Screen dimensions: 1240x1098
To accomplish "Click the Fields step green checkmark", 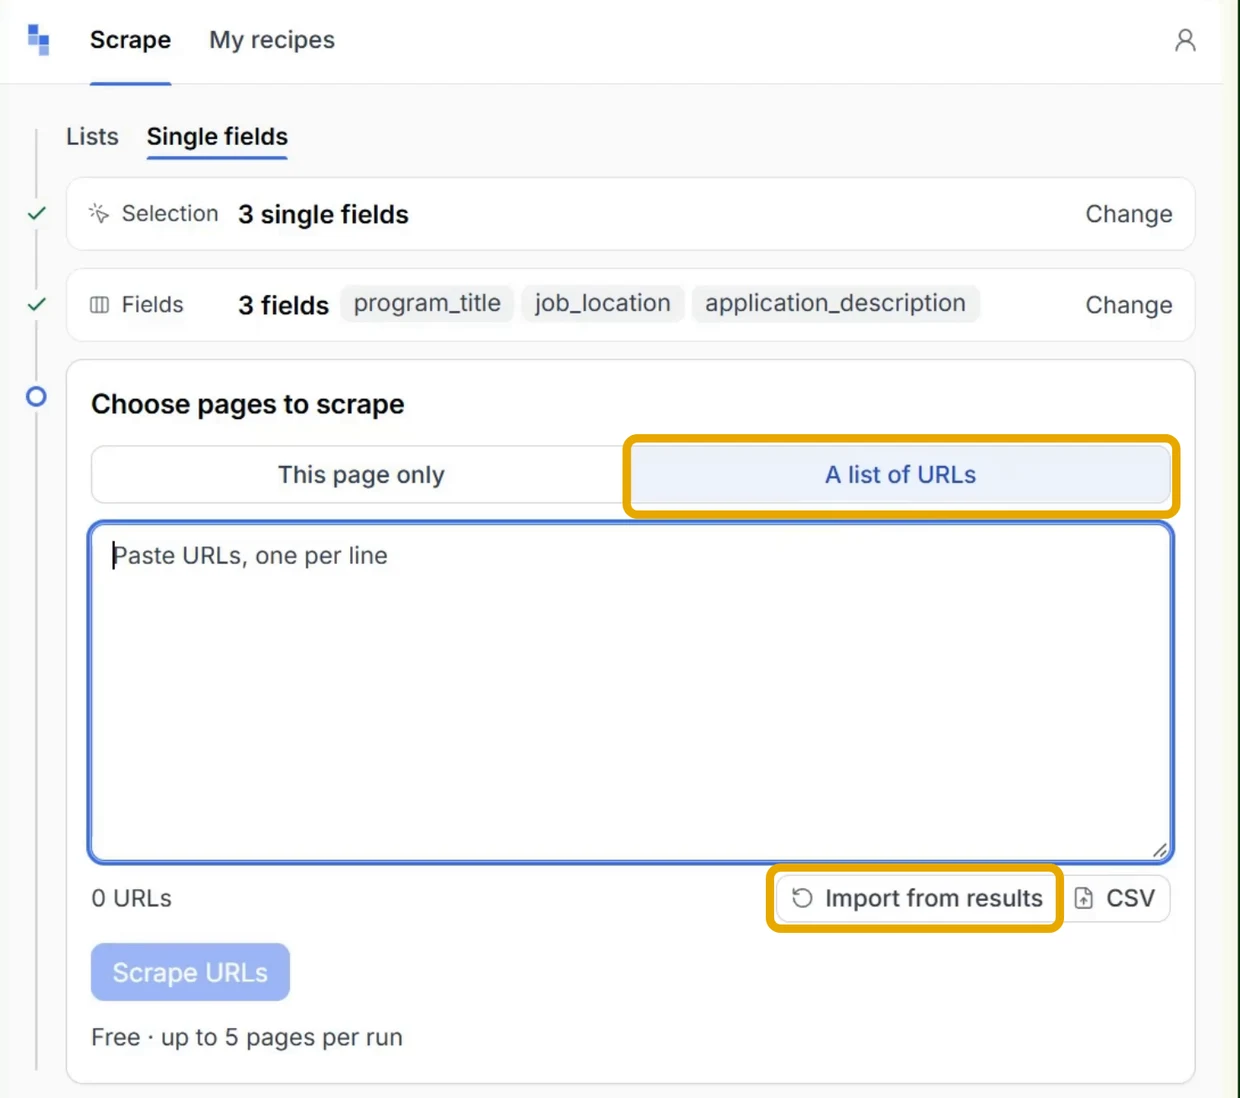I will pyautogui.click(x=37, y=304).
